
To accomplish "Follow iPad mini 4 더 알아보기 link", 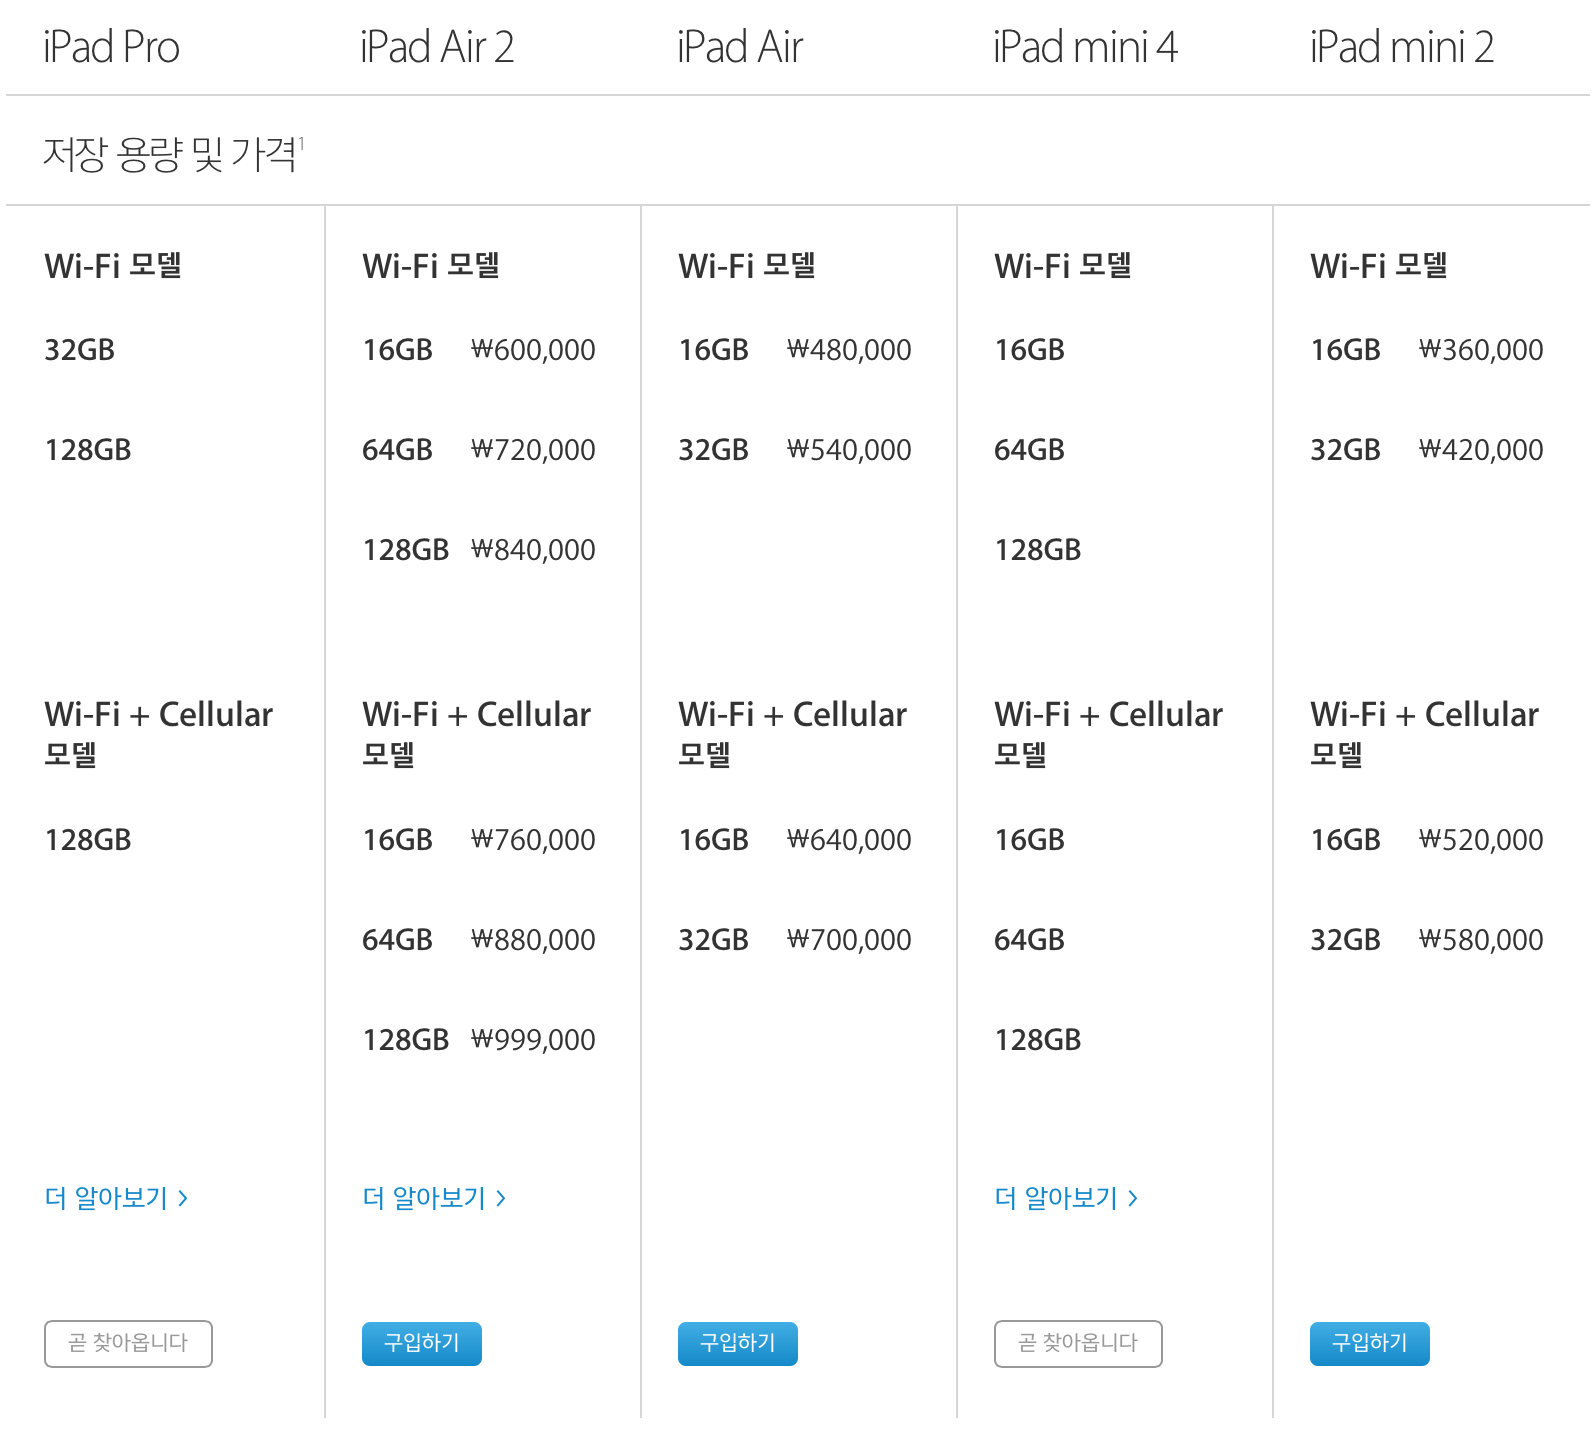I will (1066, 1198).
